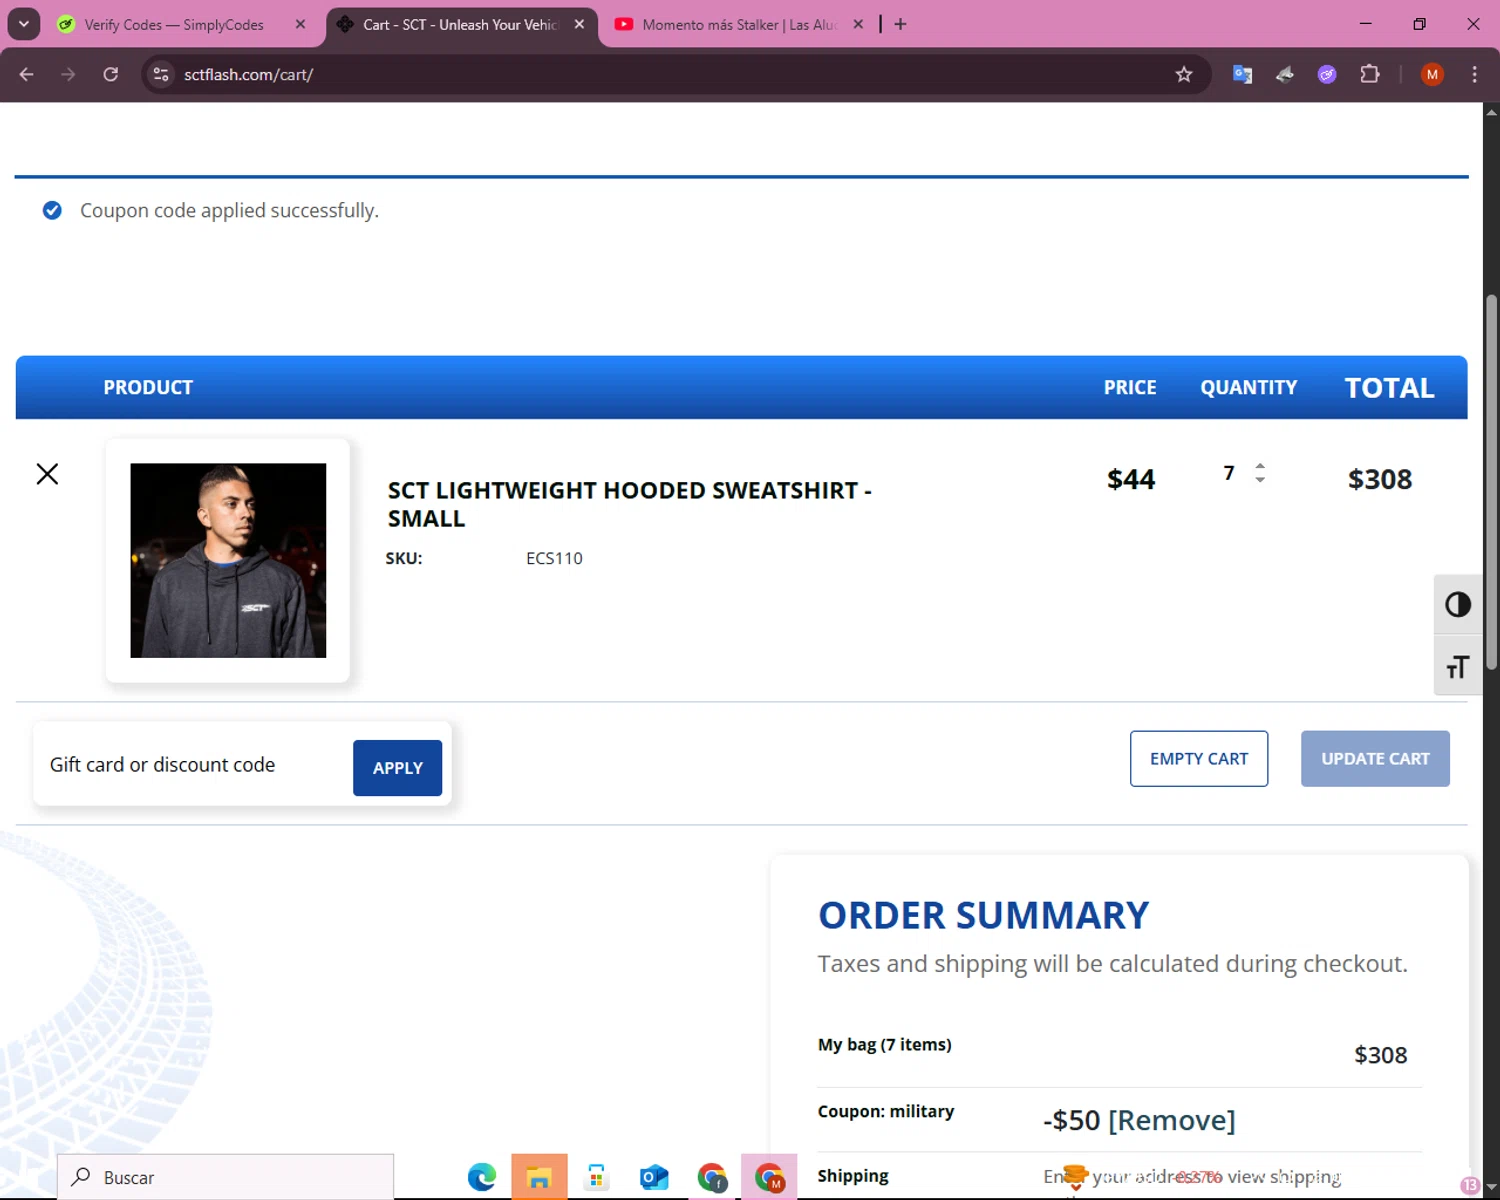This screenshot has width=1500, height=1200.
Task: Open the active Chrome icon with M badge
Action: [769, 1177]
